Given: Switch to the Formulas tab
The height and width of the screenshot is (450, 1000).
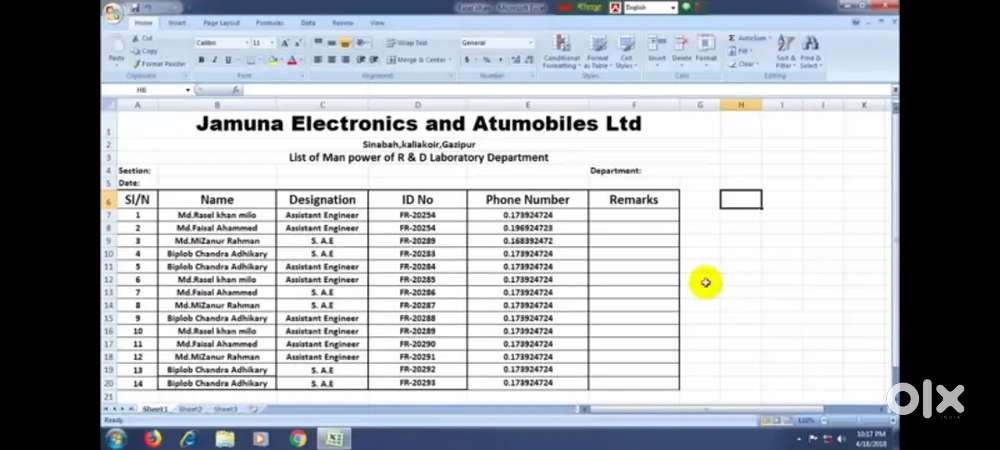Looking at the screenshot, I should click(x=269, y=23).
